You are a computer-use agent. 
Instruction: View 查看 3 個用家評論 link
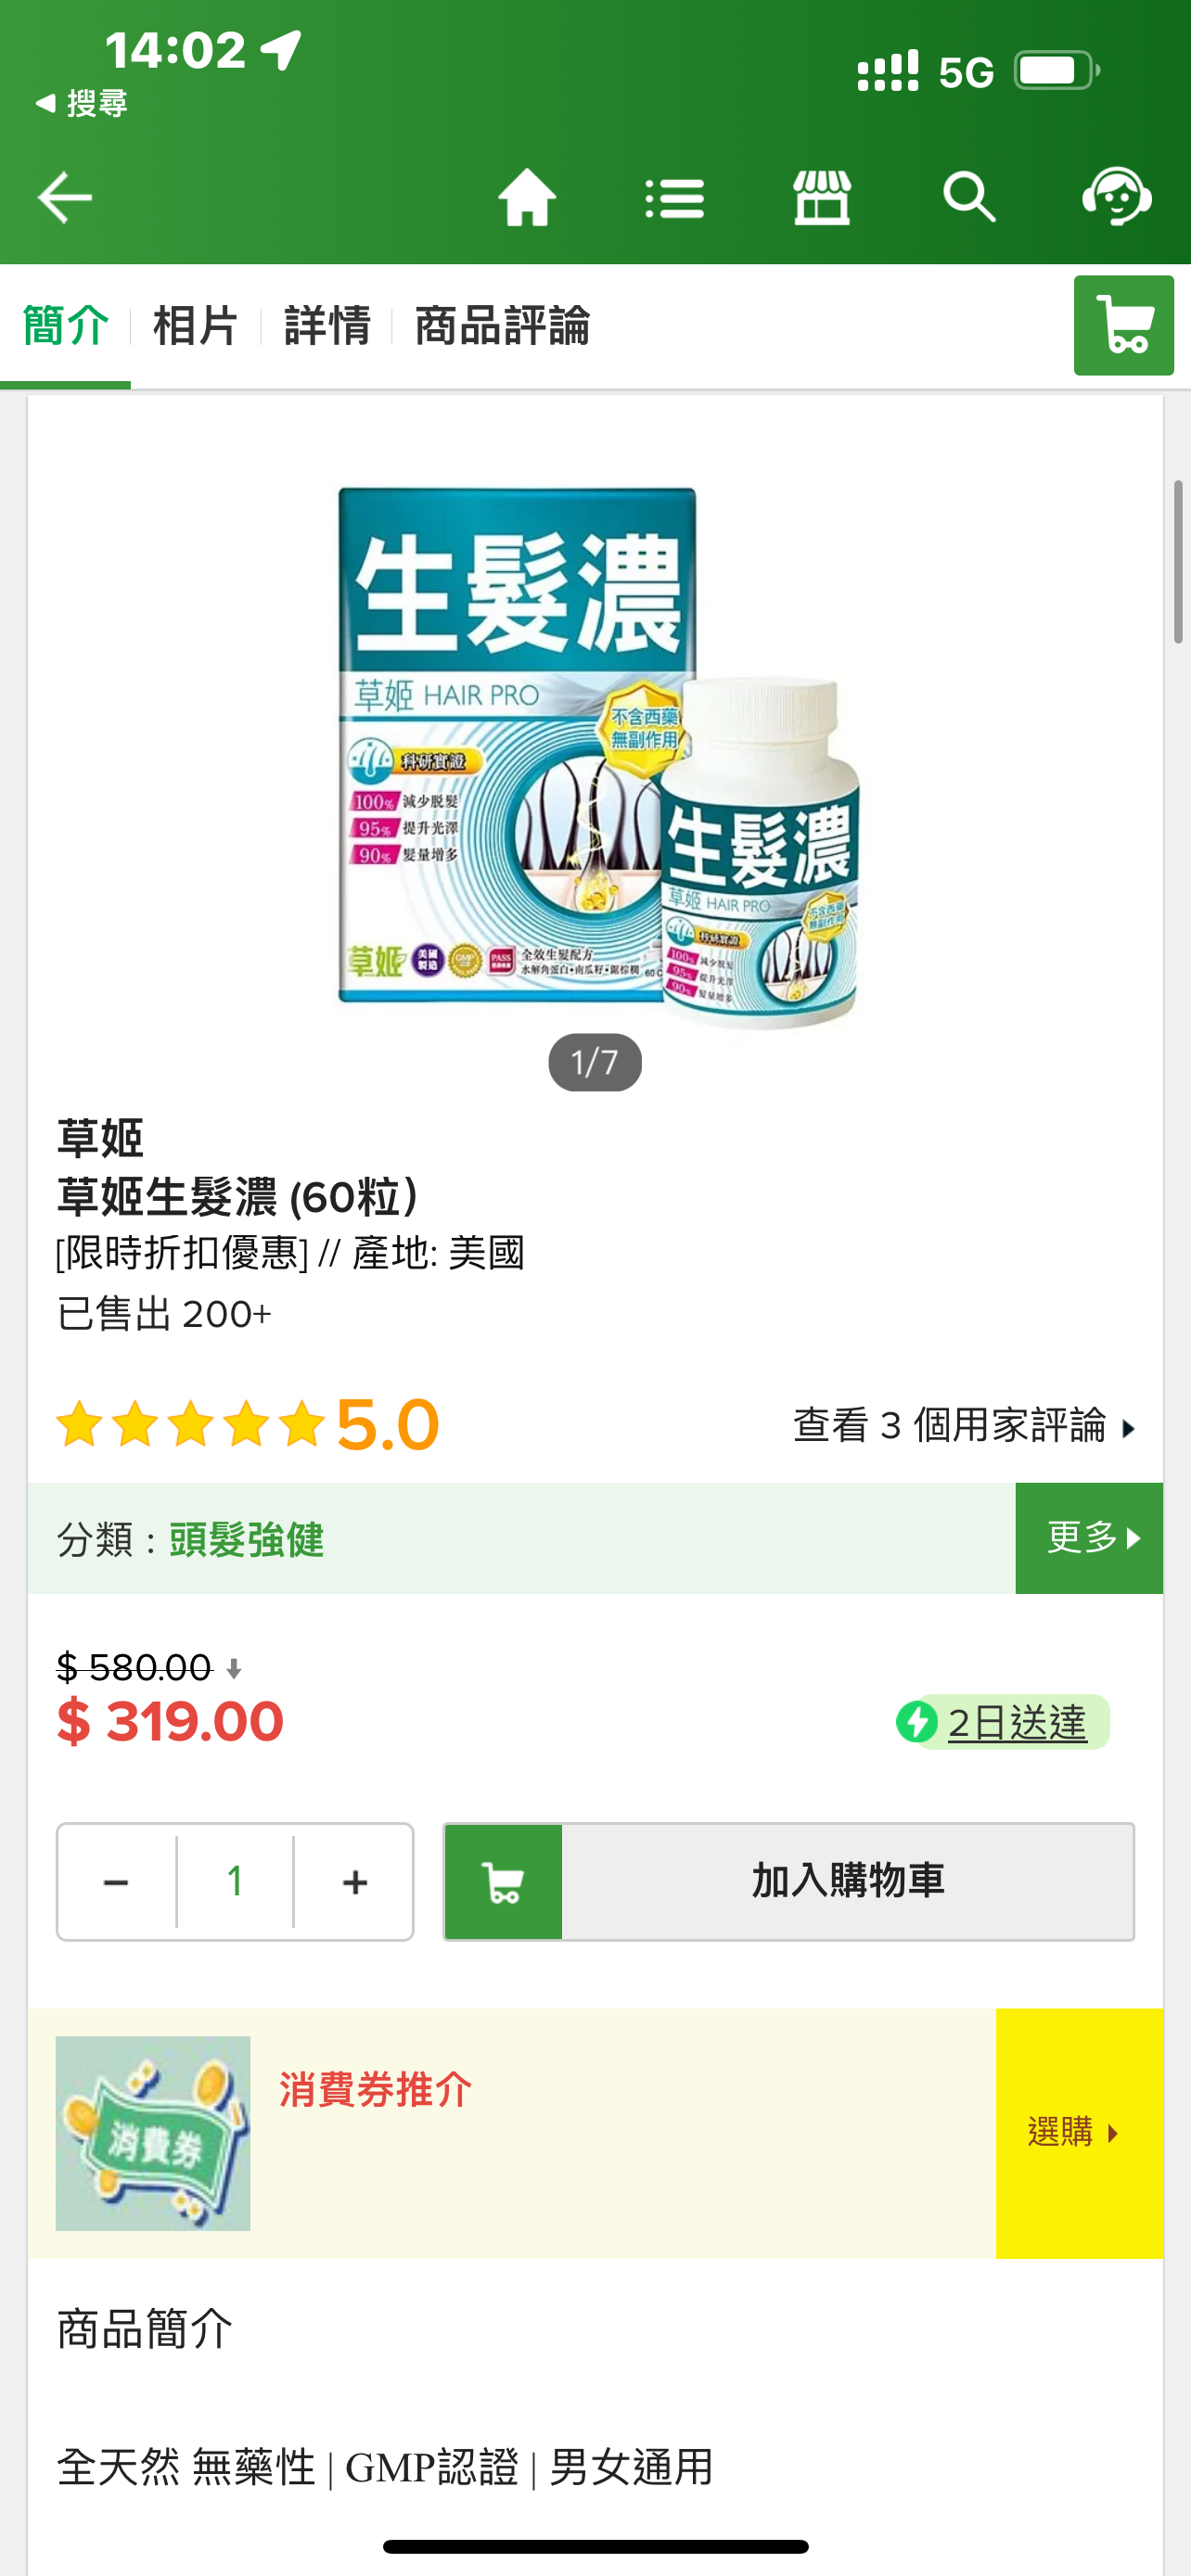965,1425
